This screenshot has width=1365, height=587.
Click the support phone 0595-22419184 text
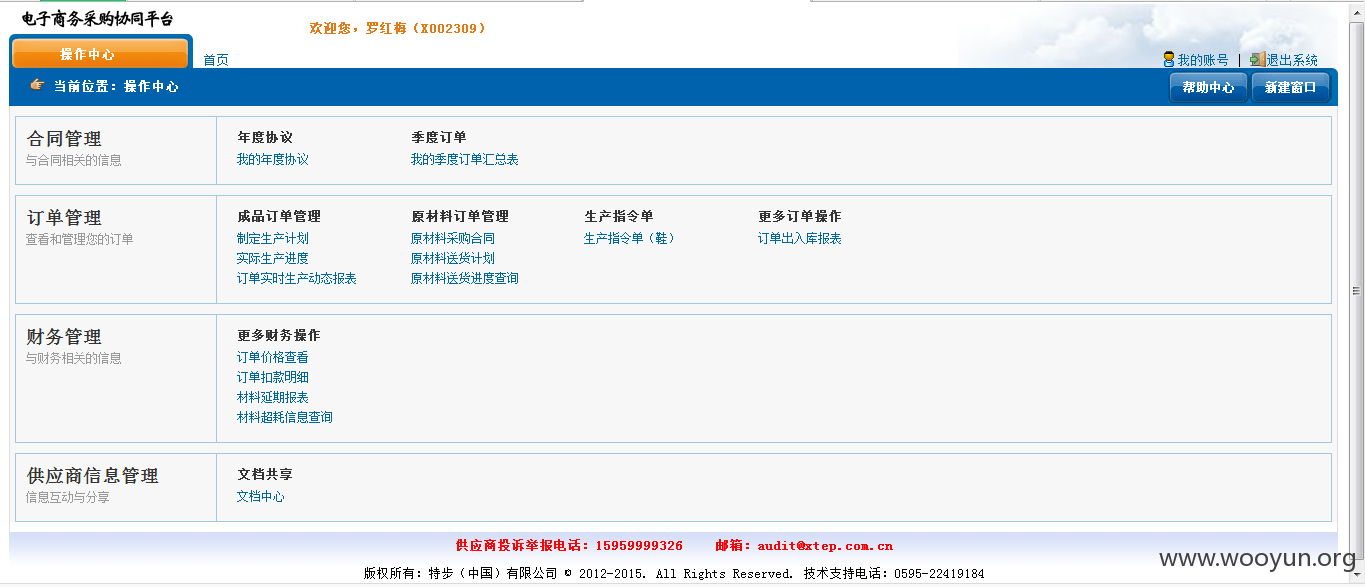coord(939,574)
